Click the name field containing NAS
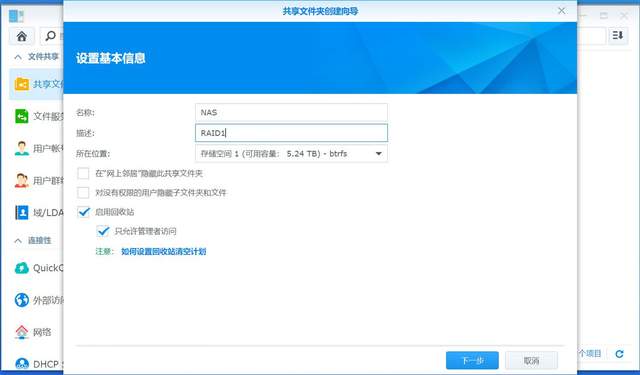This screenshot has height=375, width=640. click(x=291, y=112)
